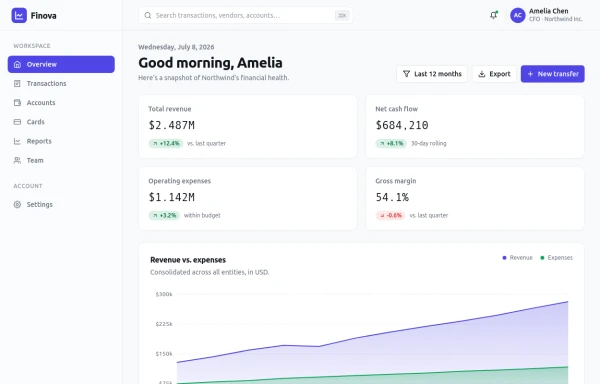Click the +12.4% change badge
The height and width of the screenshot is (384, 600).
[x=166, y=143]
